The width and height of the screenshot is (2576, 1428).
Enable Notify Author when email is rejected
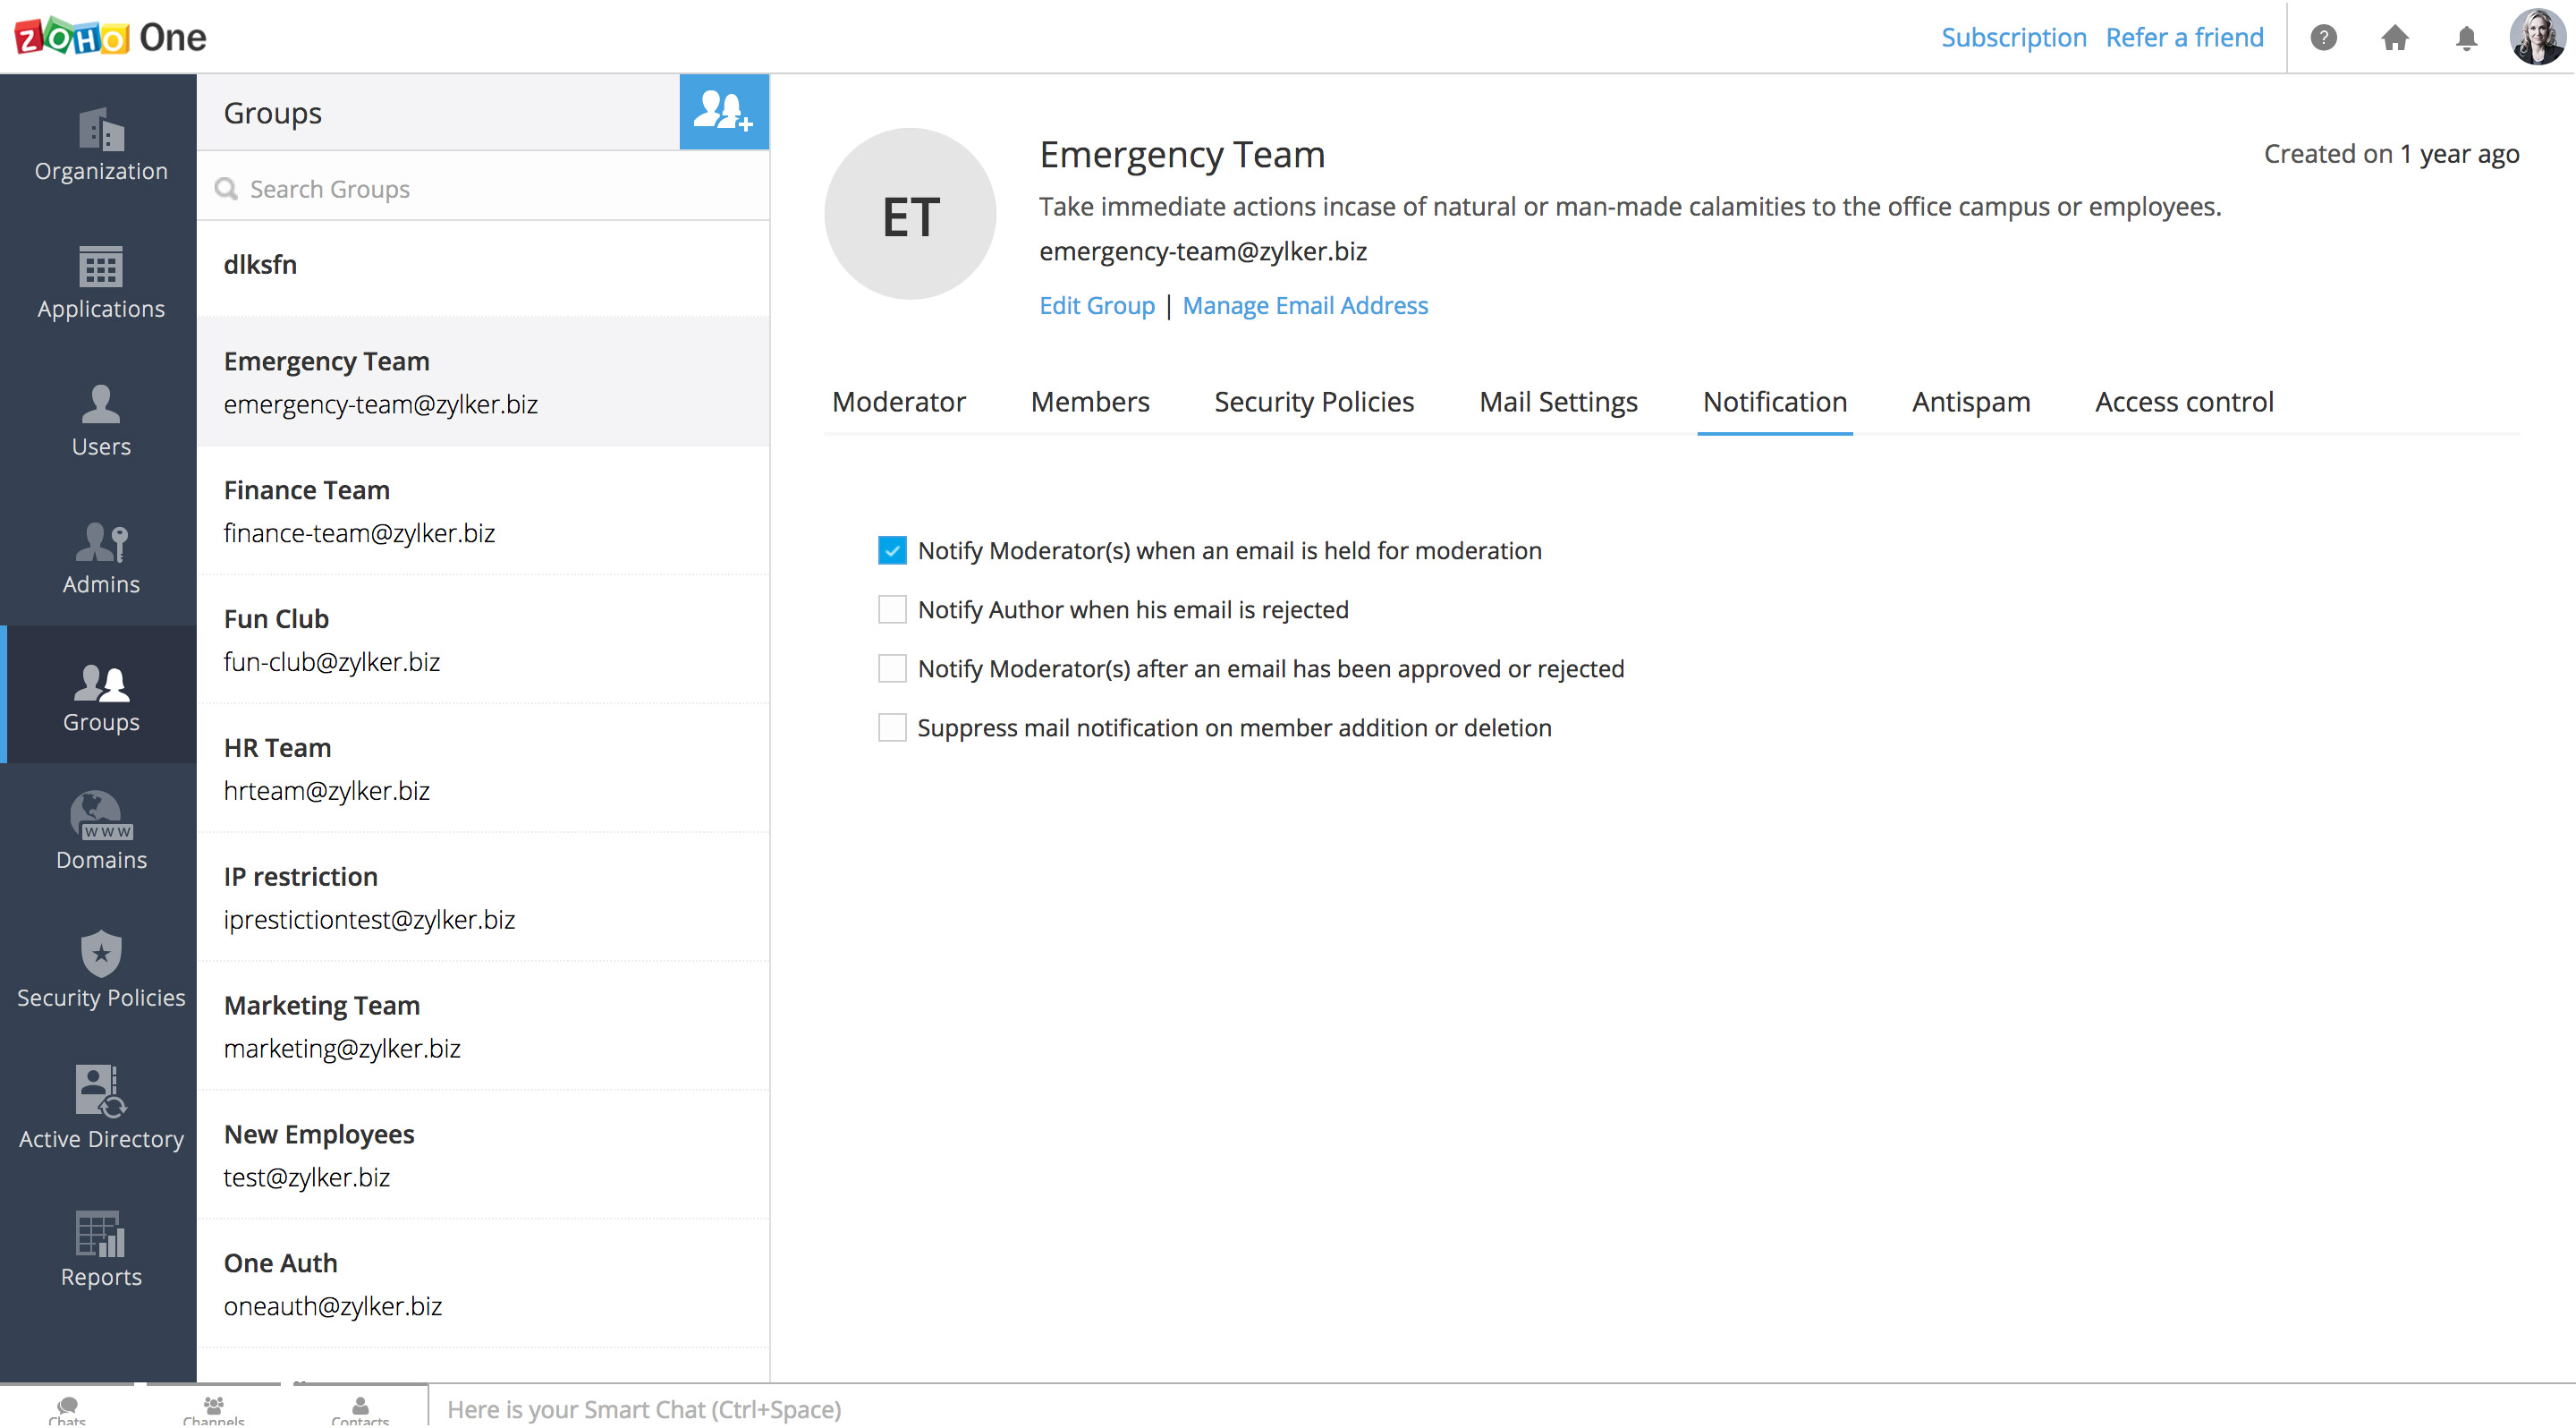pos(892,610)
